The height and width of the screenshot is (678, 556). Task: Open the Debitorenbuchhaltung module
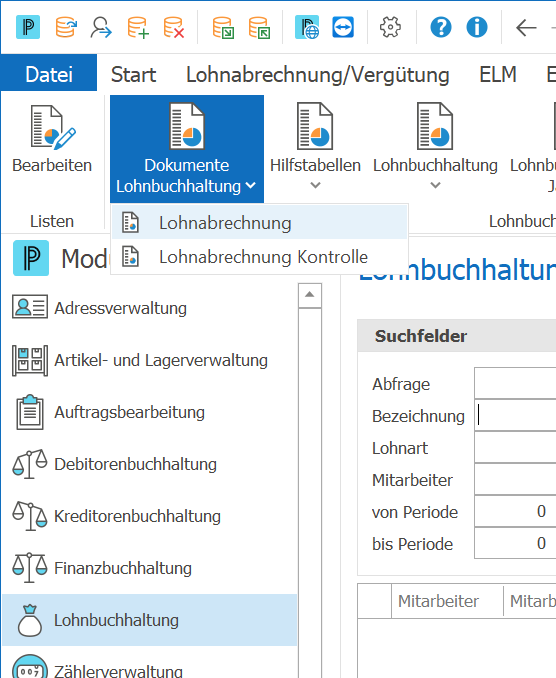coord(150,464)
